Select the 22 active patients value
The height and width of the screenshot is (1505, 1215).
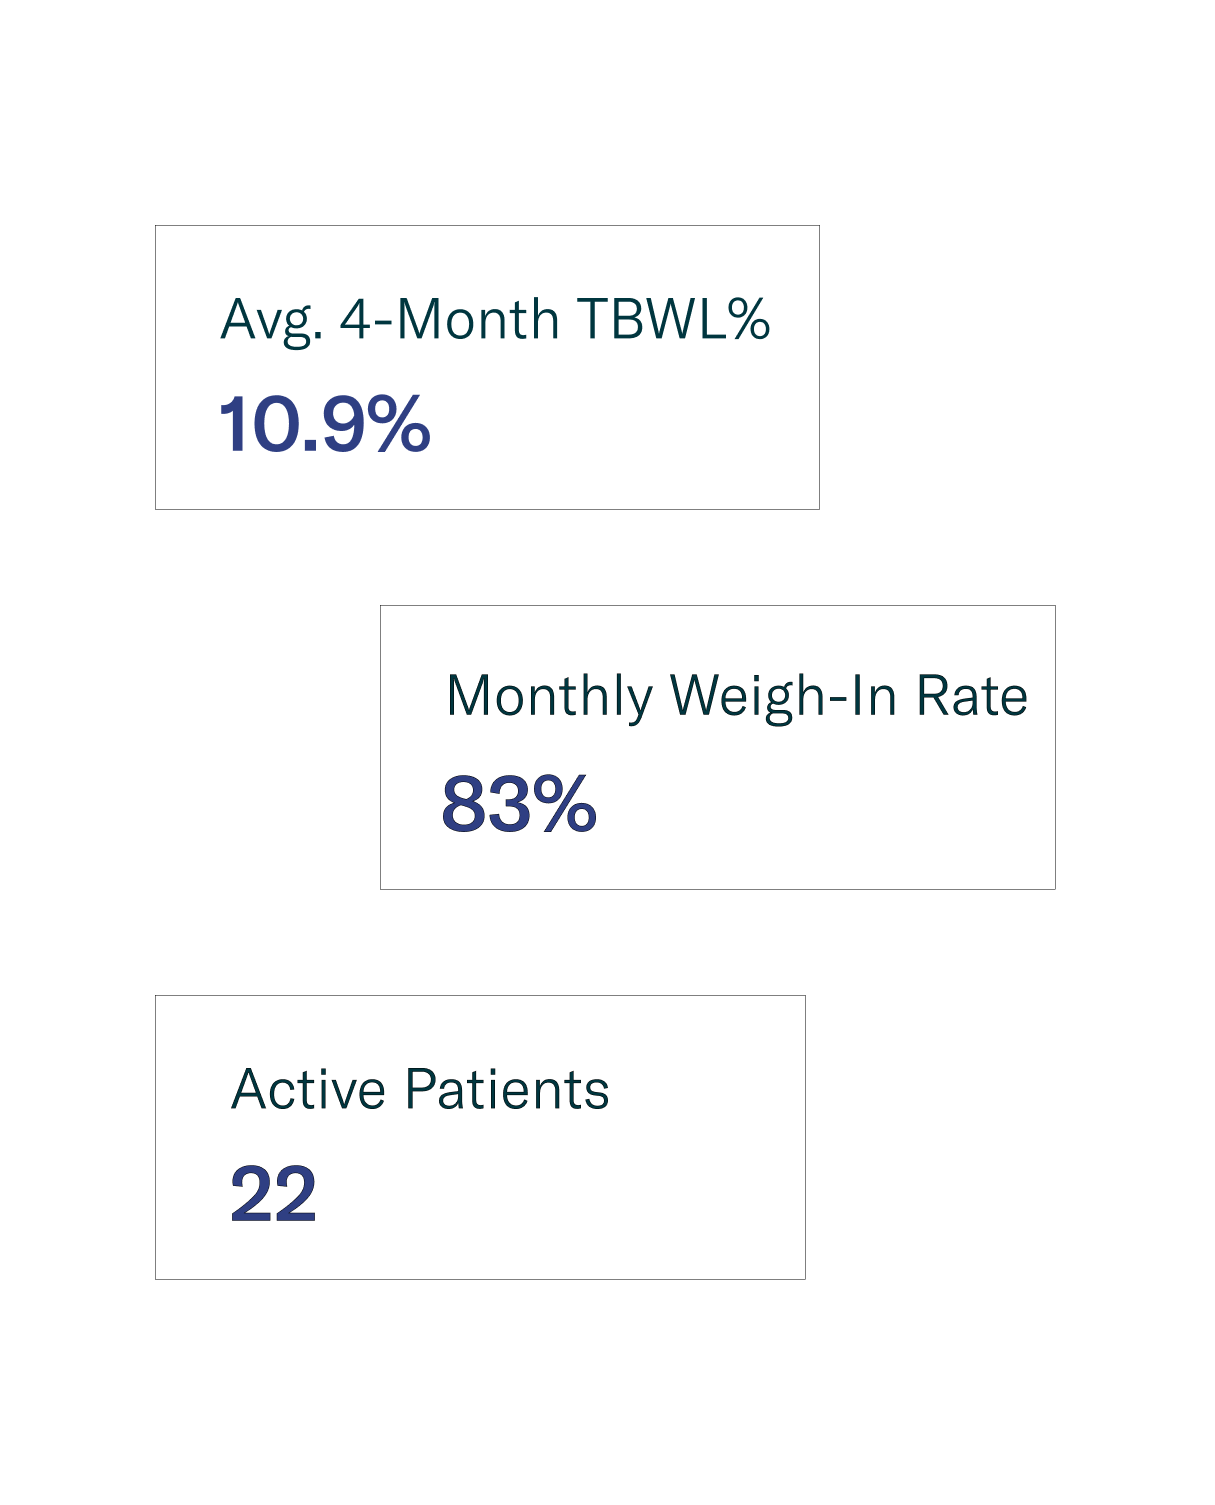[273, 1193]
